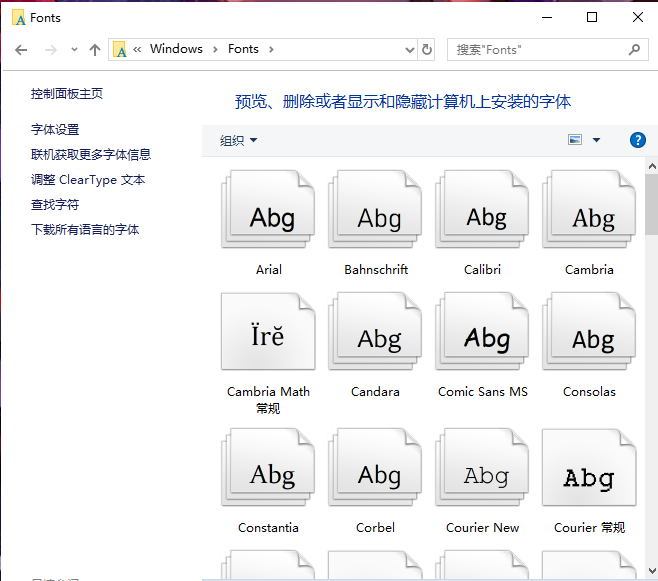Go back with the back arrow
Viewport: 658px width, 581px height.
(x=21, y=50)
